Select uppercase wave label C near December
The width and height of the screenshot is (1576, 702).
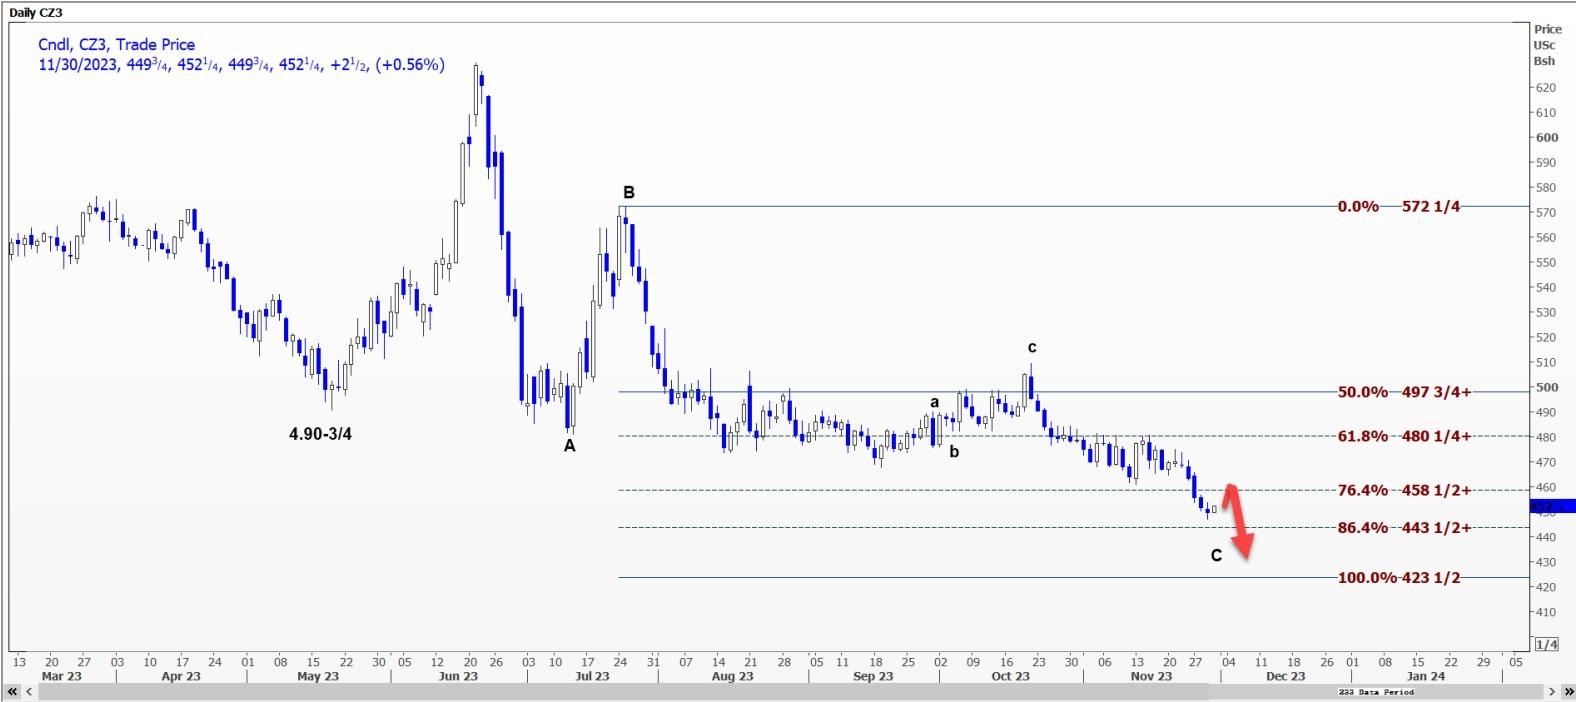point(1216,555)
